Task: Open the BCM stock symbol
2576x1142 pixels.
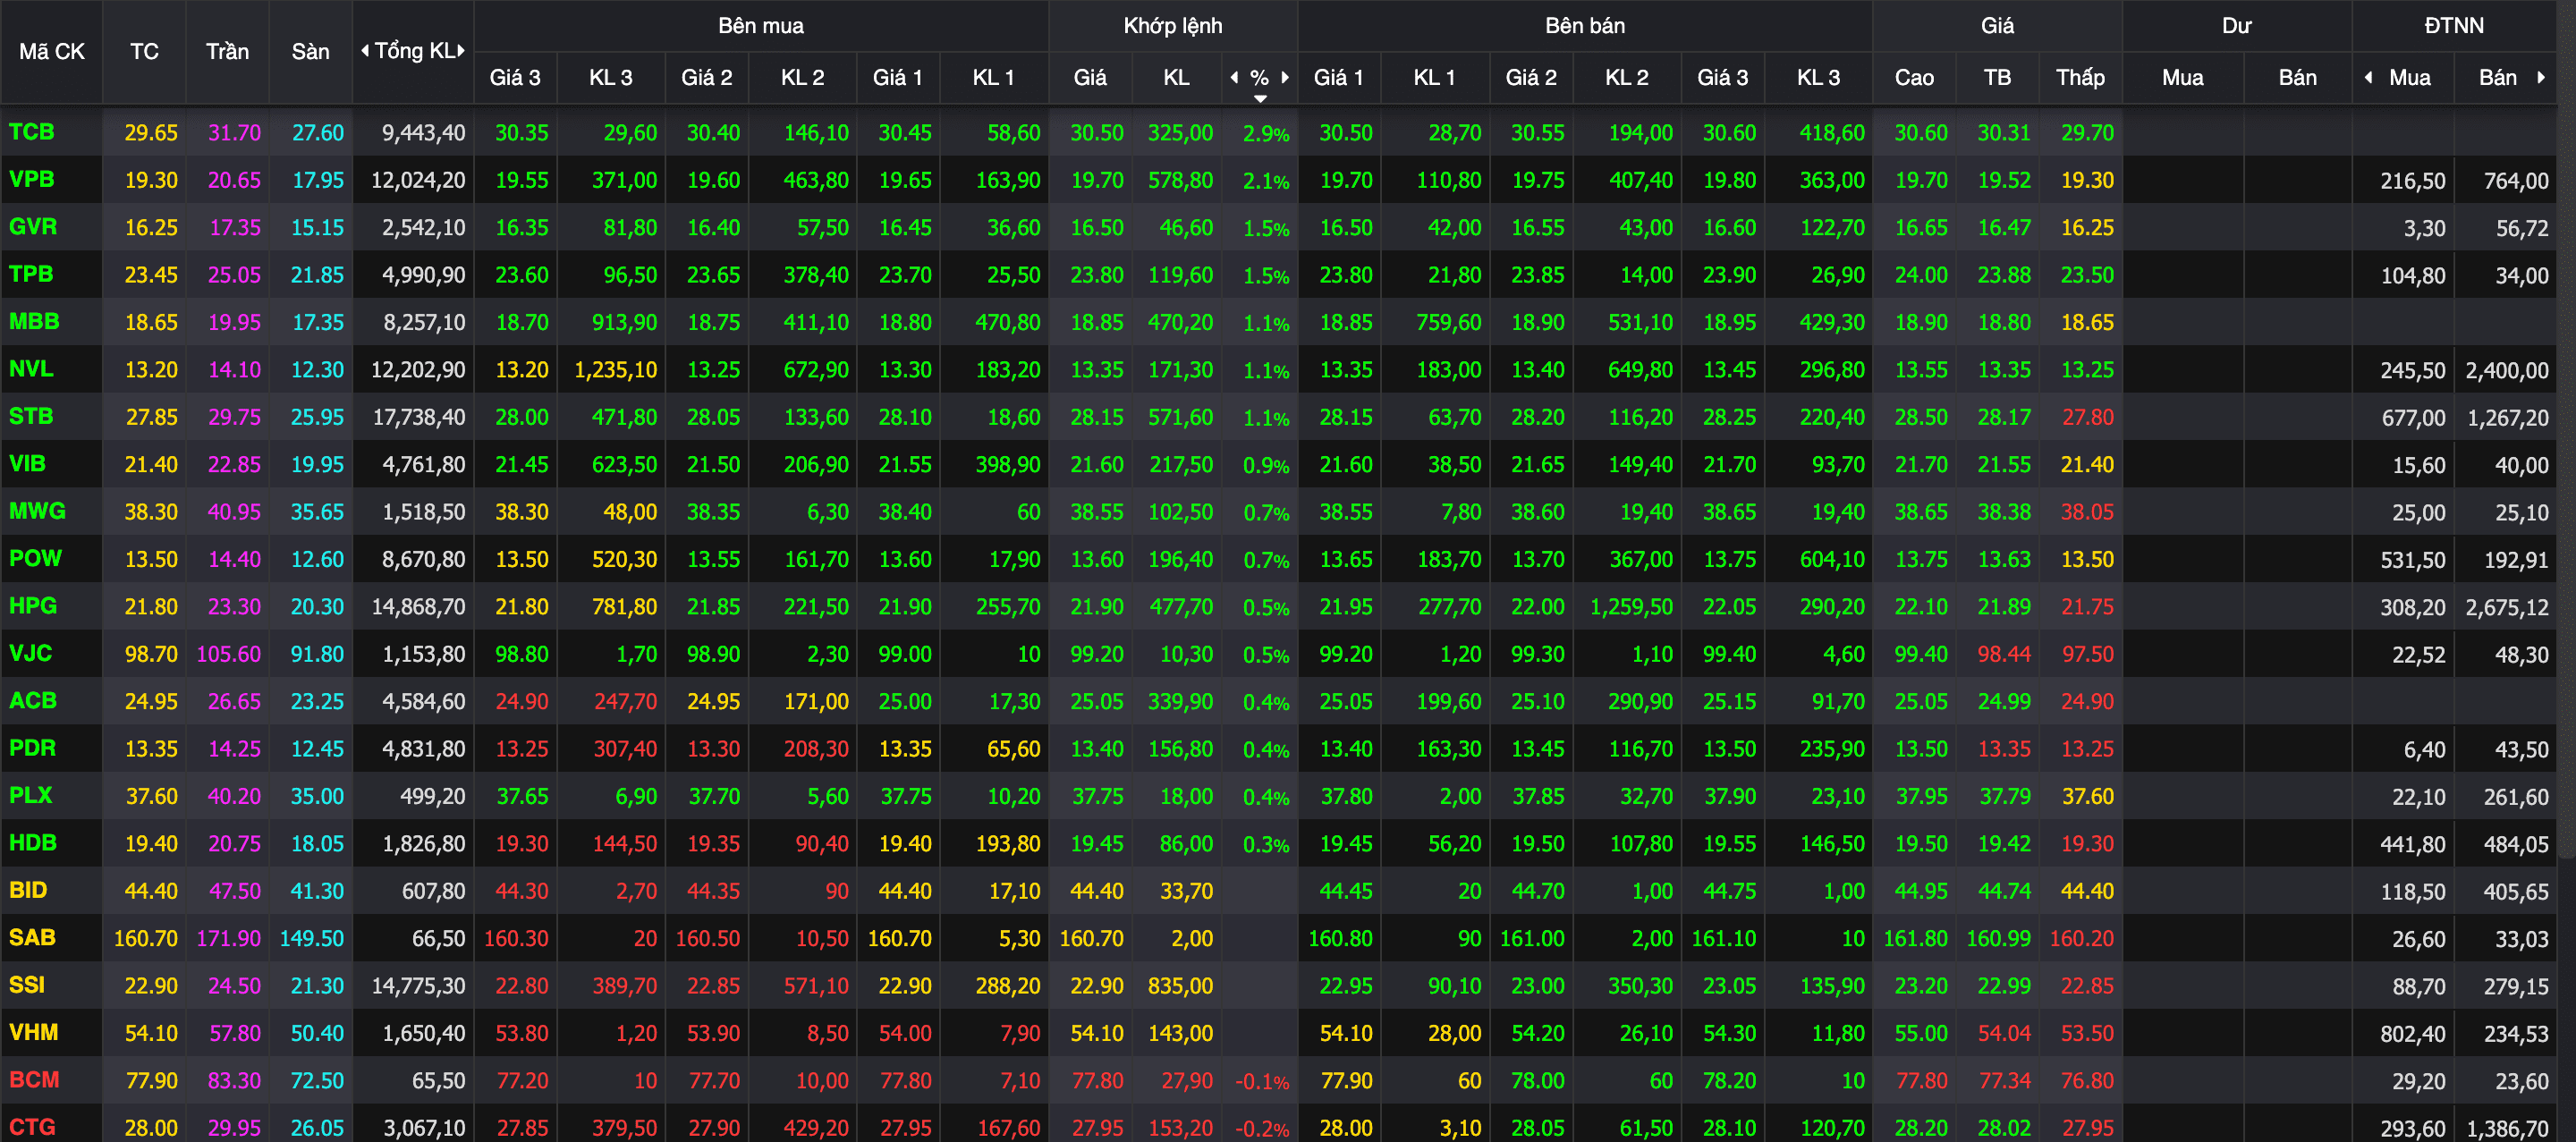Action: coord(34,1080)
